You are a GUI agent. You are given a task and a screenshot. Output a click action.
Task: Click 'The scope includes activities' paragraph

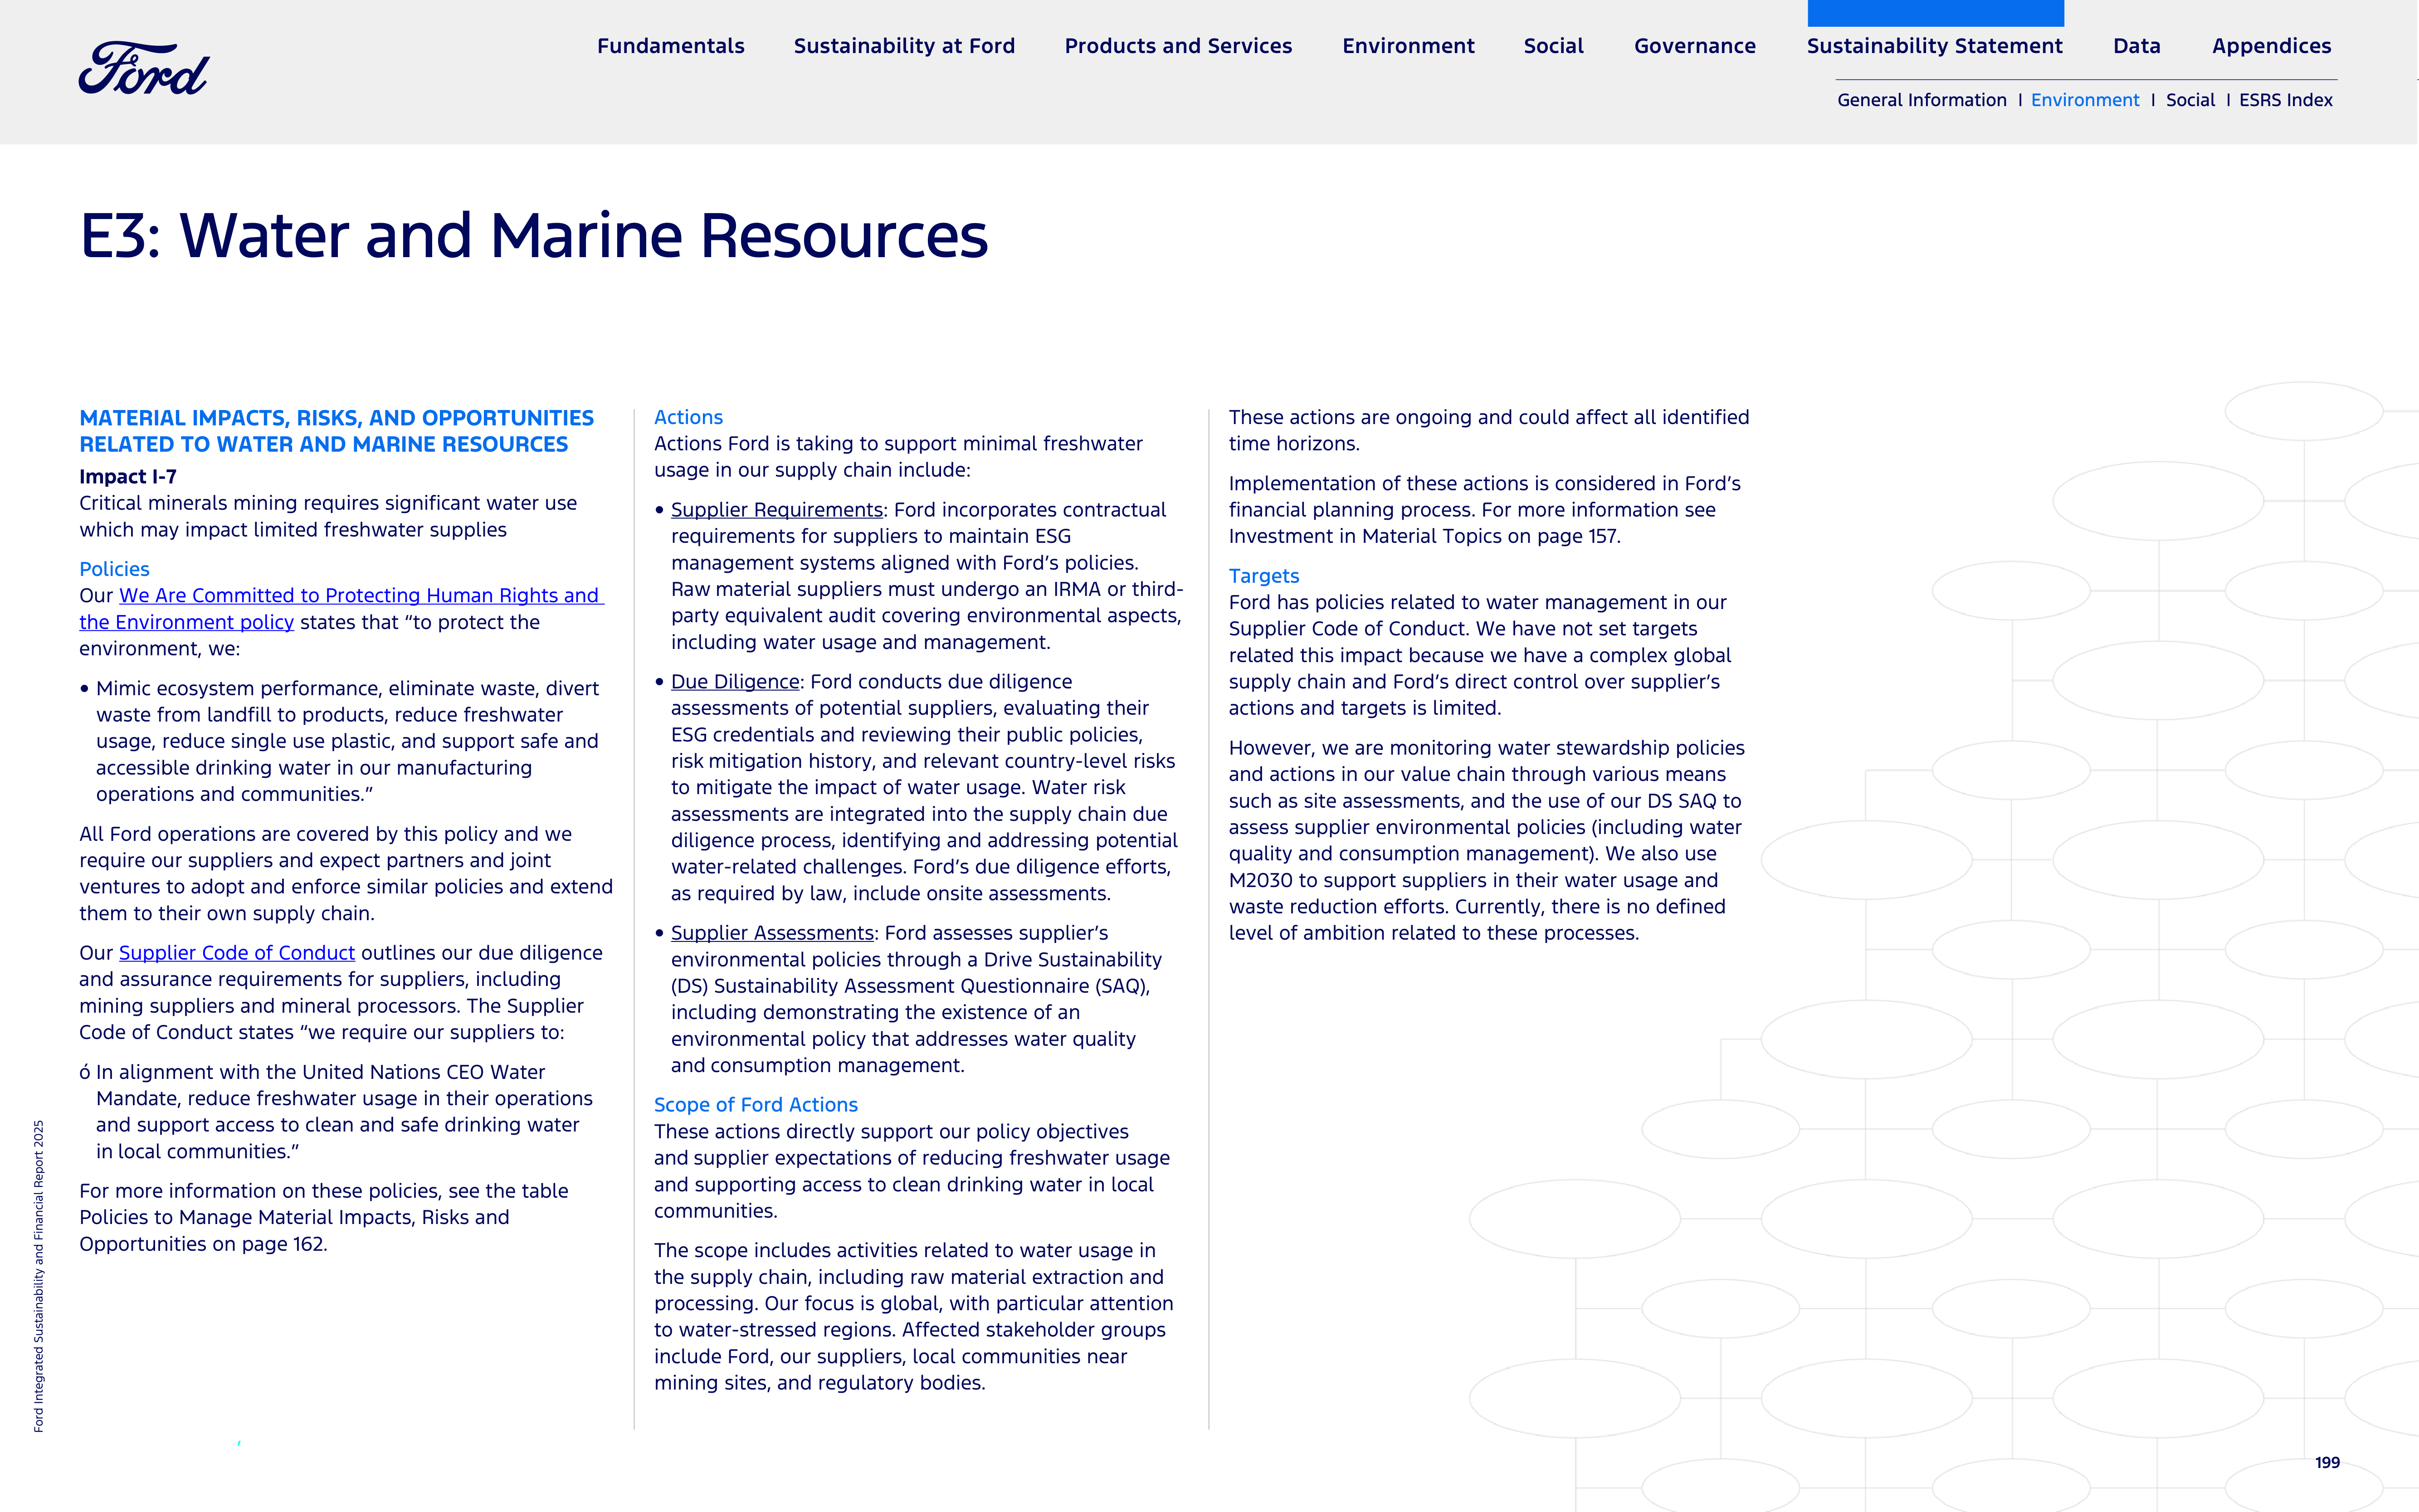(914, 1316)
